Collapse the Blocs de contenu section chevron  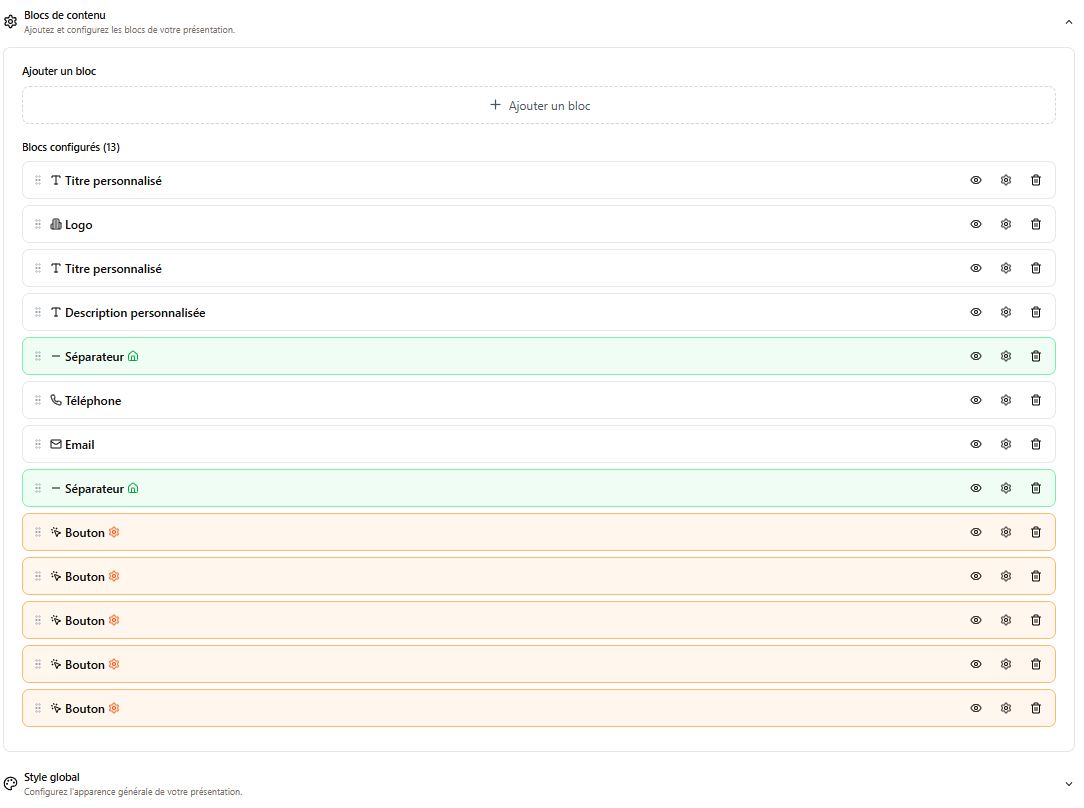click(1068, 21)
